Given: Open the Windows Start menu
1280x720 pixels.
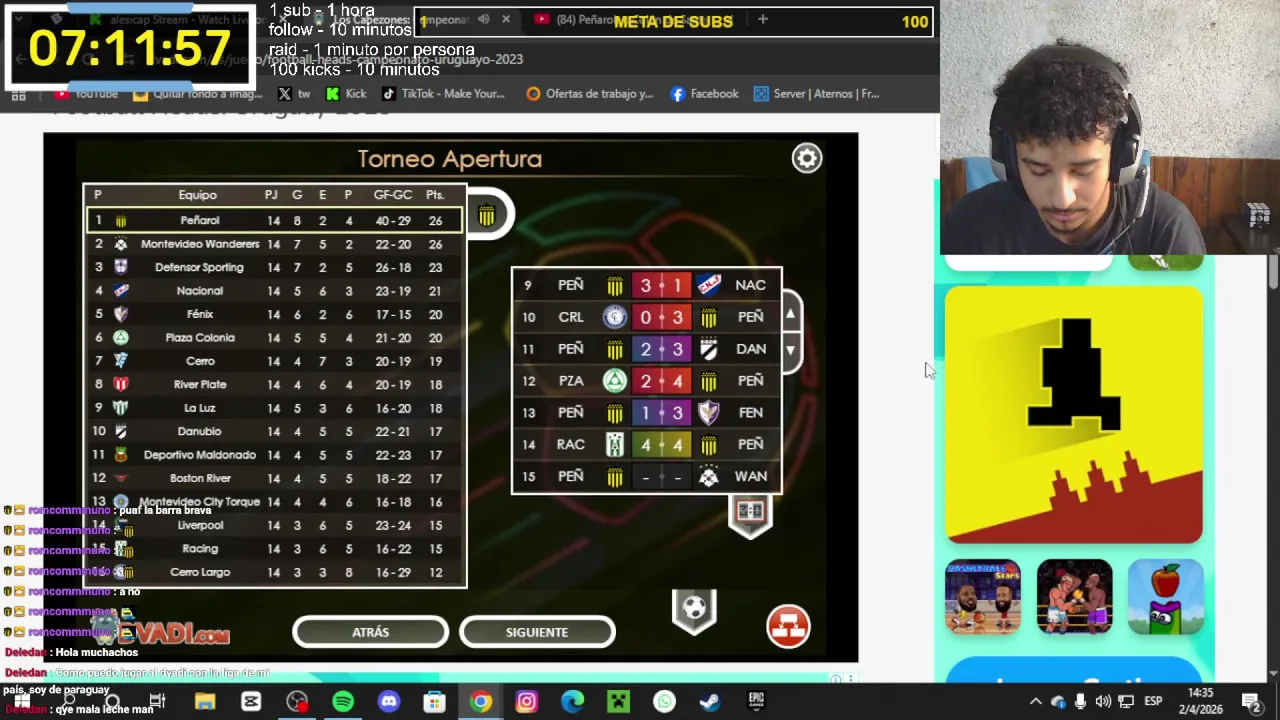Looking at the screenshot, I should [22, 702].
